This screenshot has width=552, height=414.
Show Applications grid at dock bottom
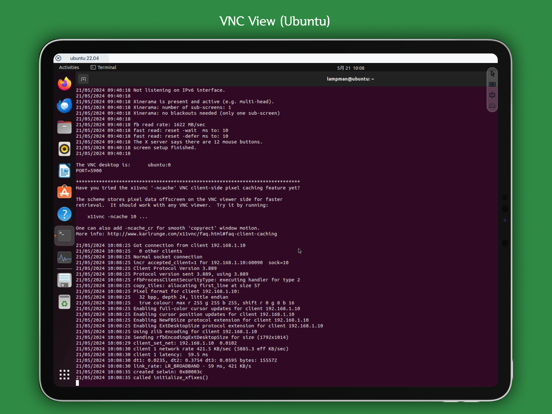[64, 375]
